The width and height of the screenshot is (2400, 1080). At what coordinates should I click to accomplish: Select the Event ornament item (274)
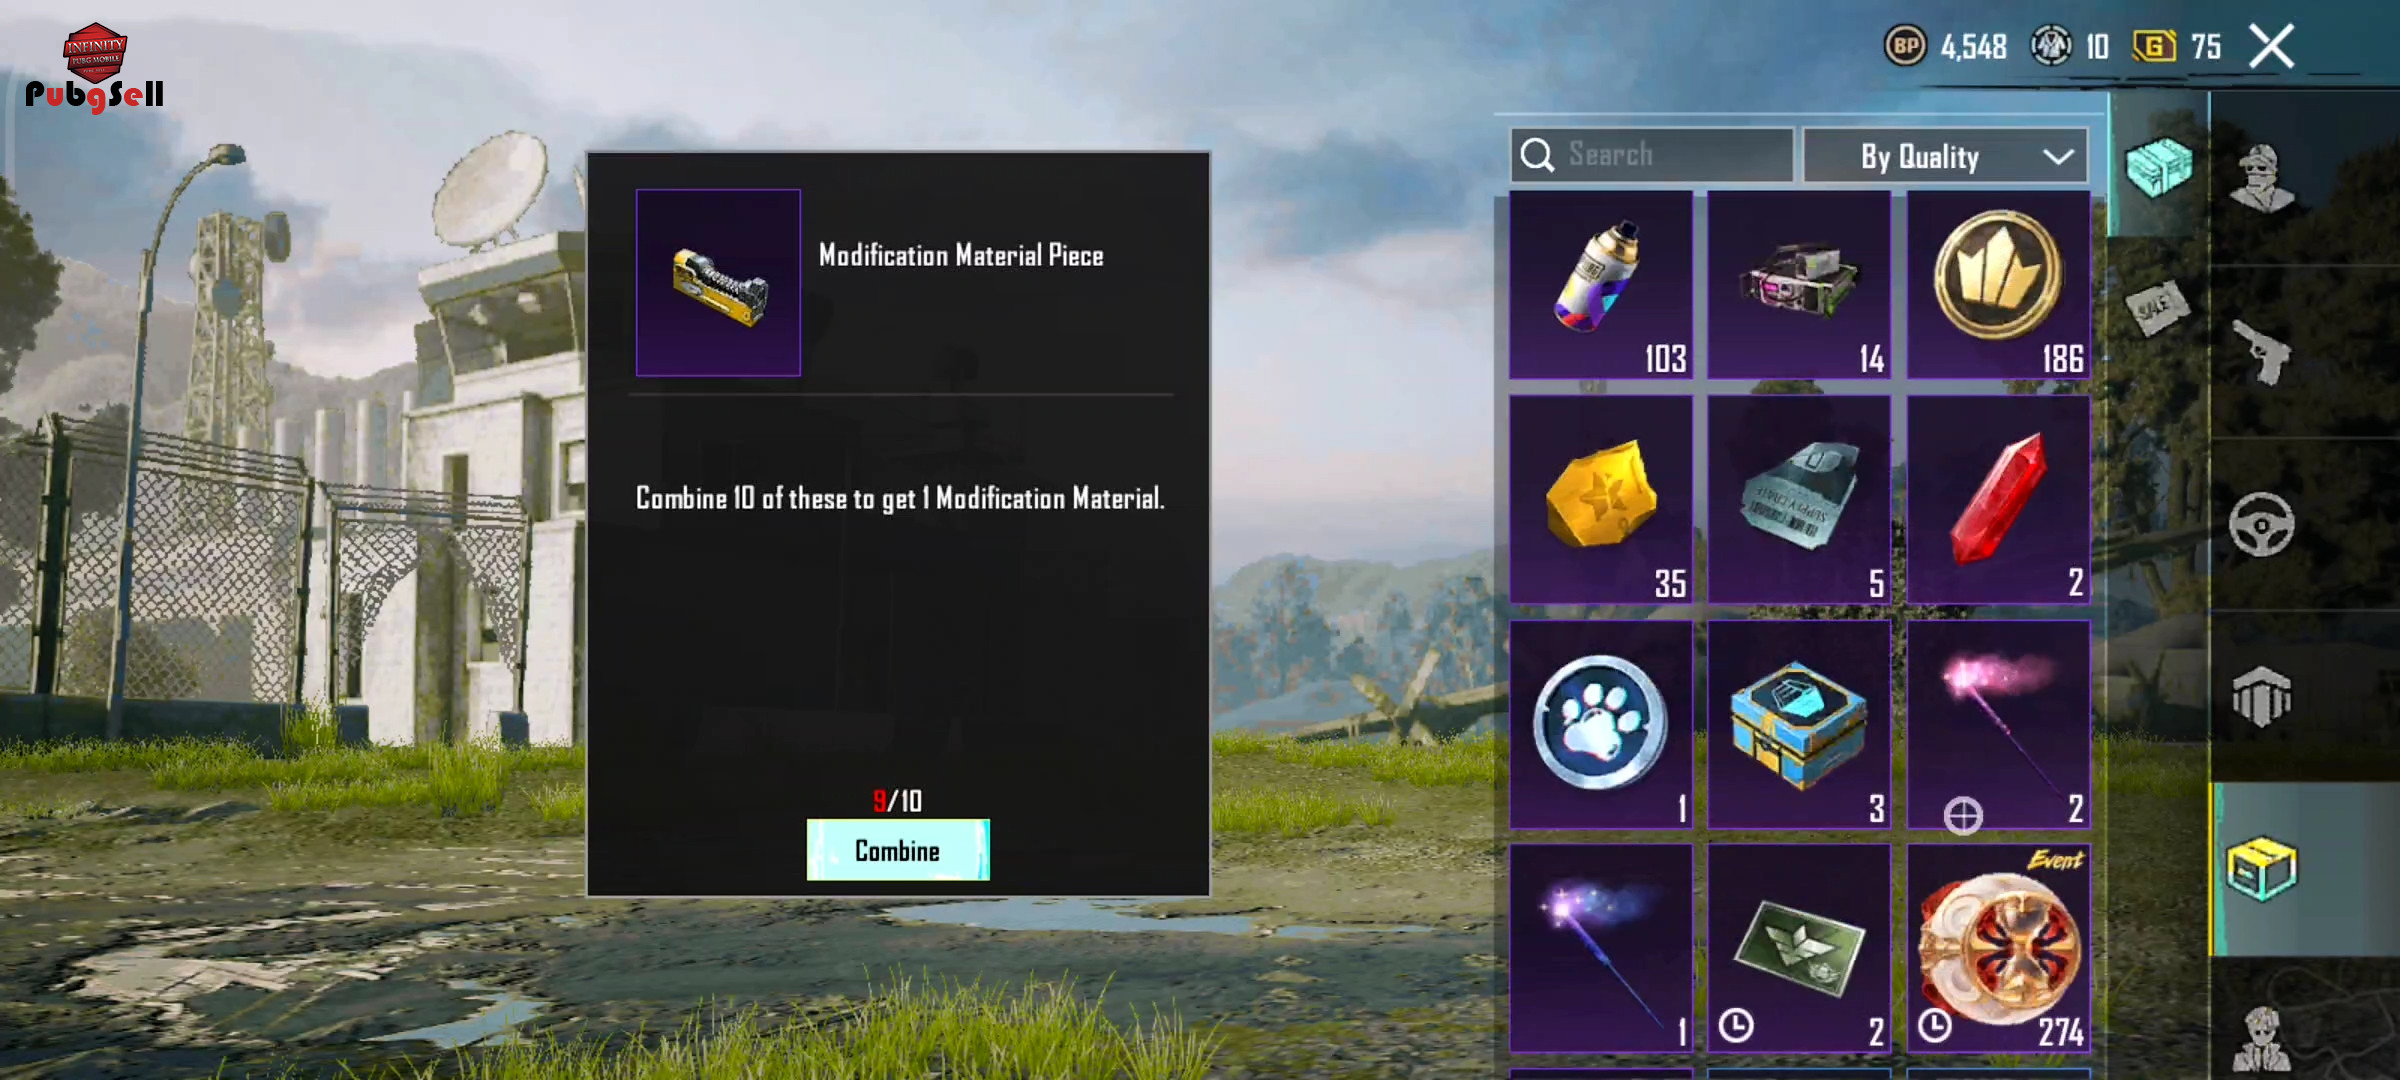coord(1998,948)
